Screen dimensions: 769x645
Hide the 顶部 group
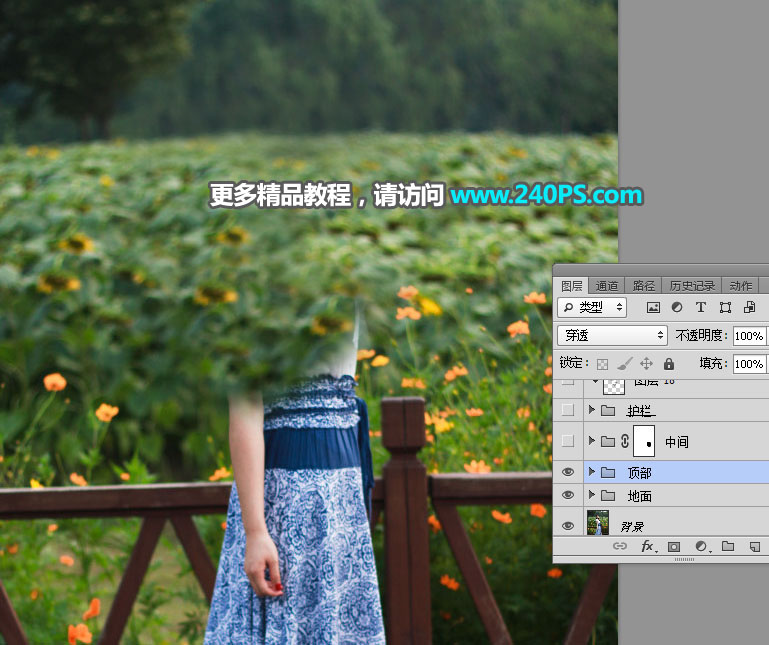[568, 472]
